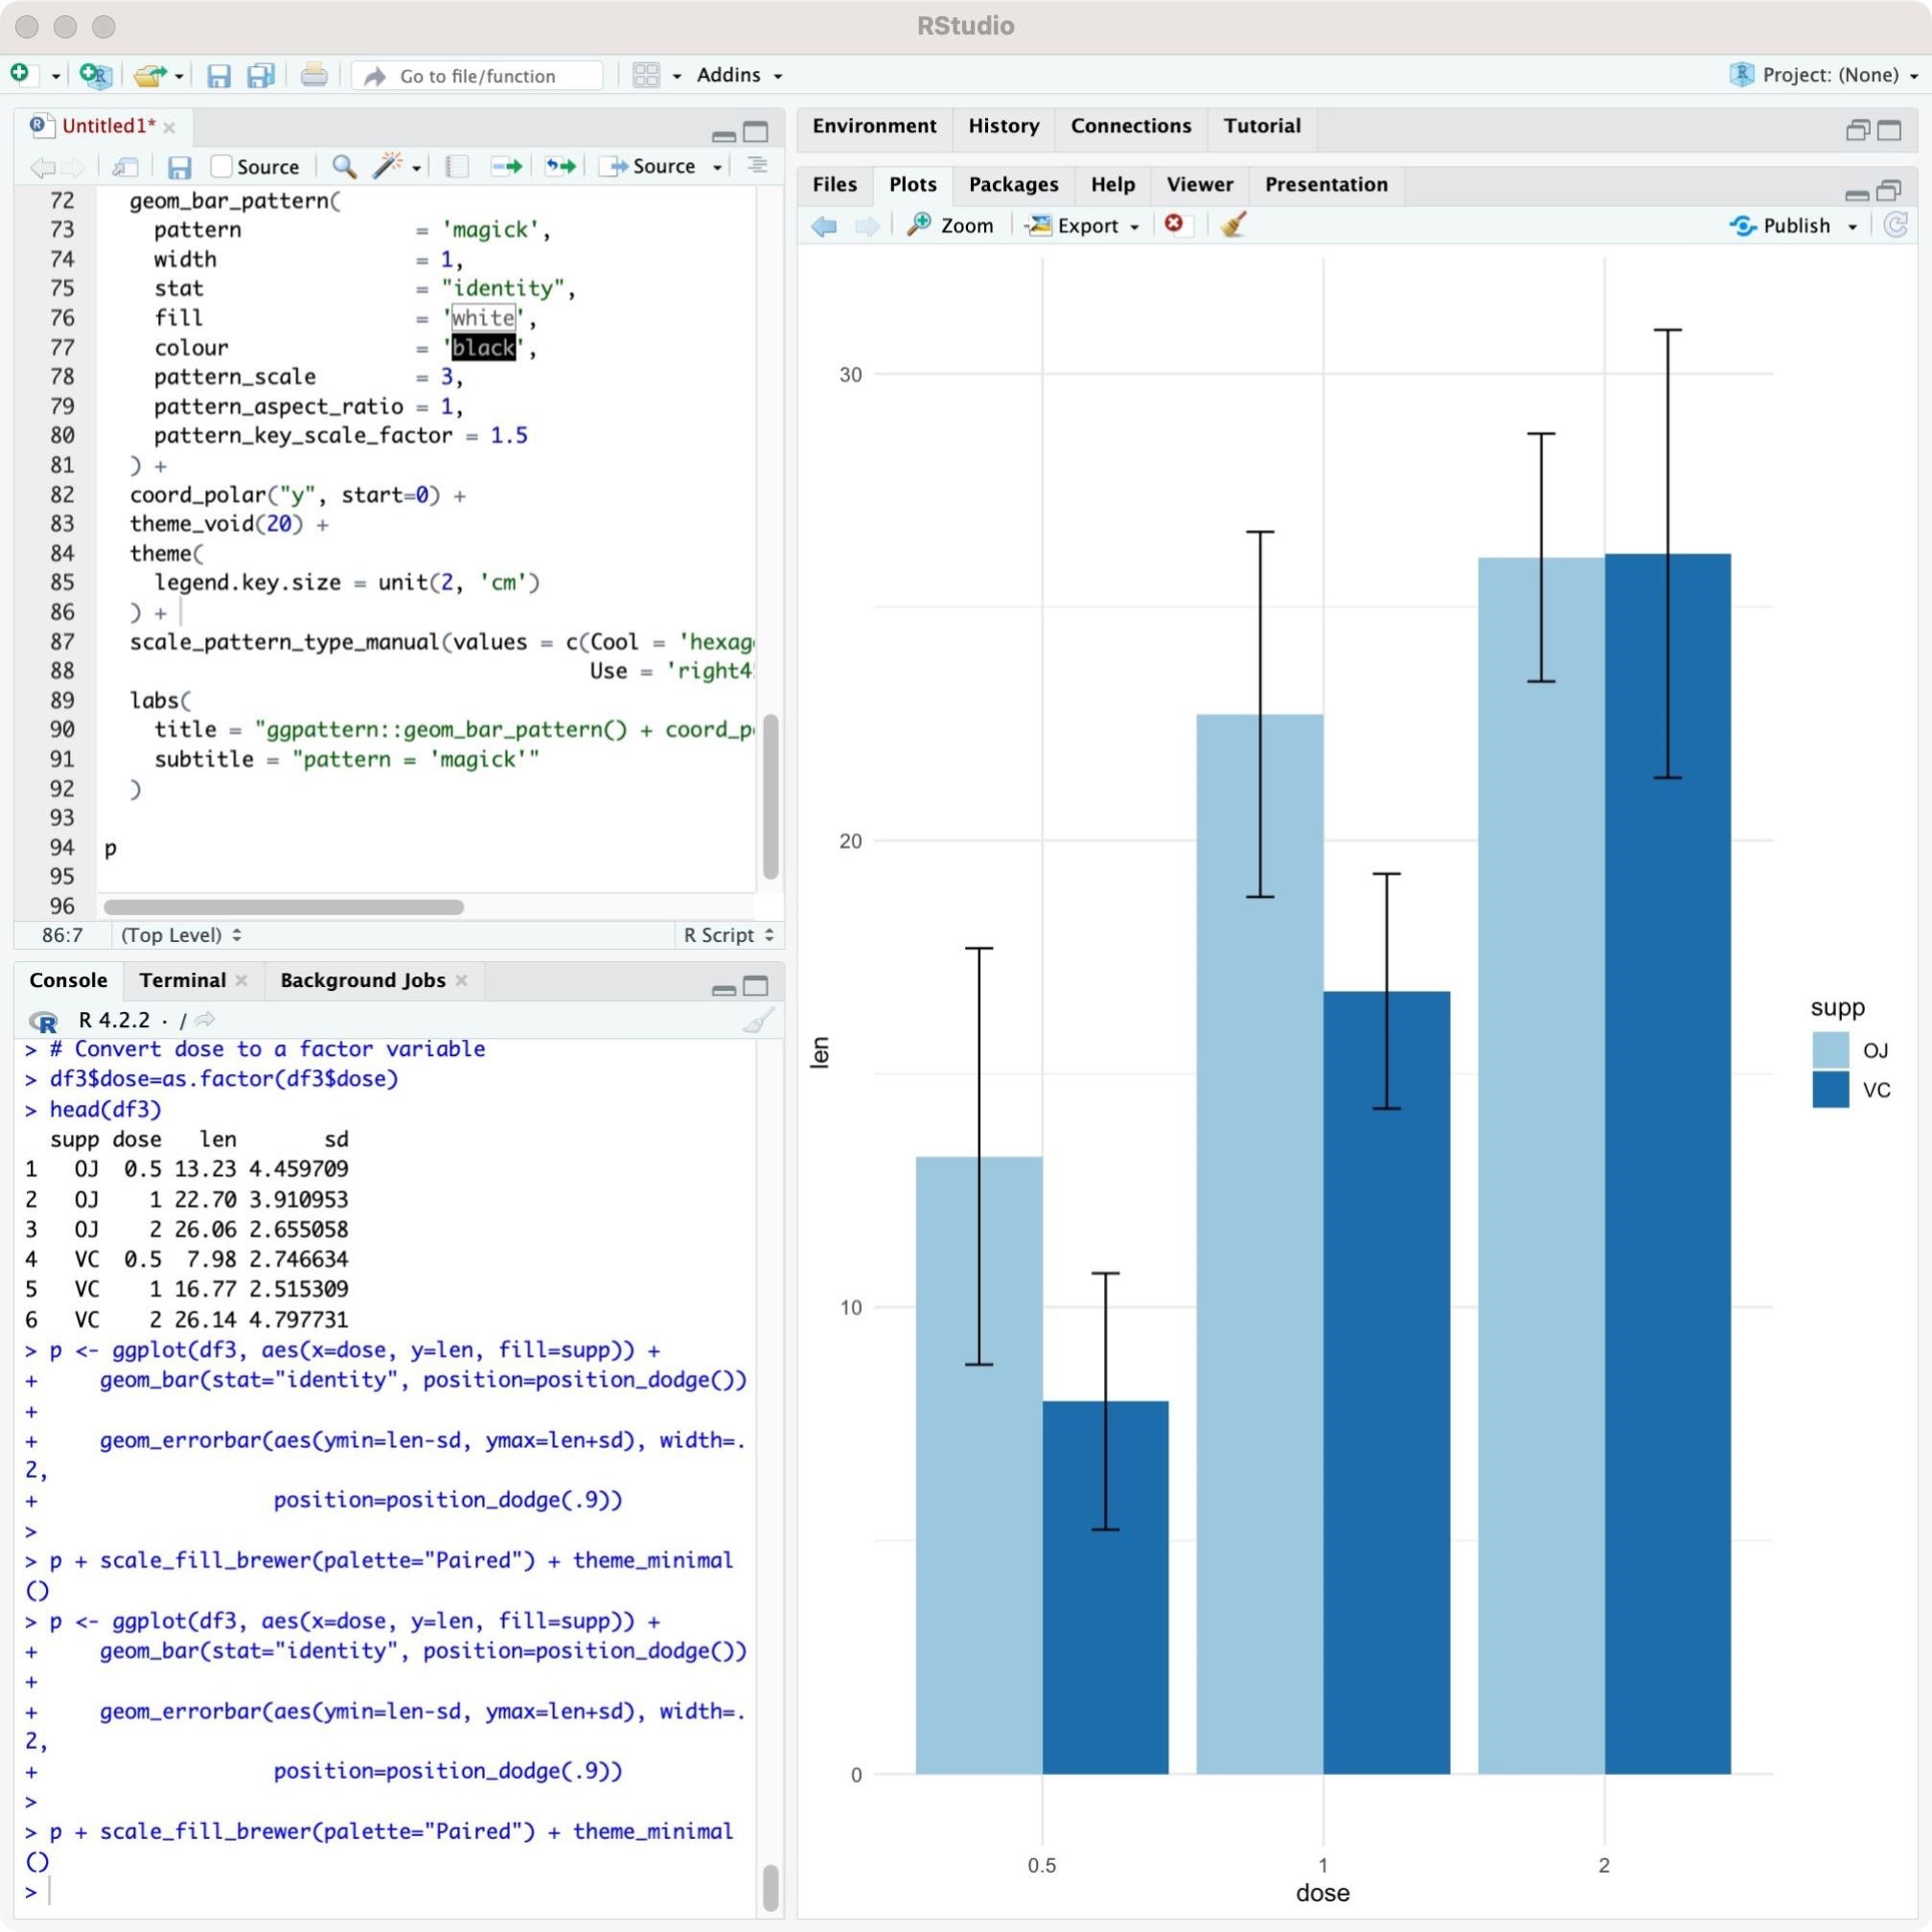Switch to the Packages tab
Image resolution: width=1932 pixels, height=1932 pixels.
click(1013, 185)
